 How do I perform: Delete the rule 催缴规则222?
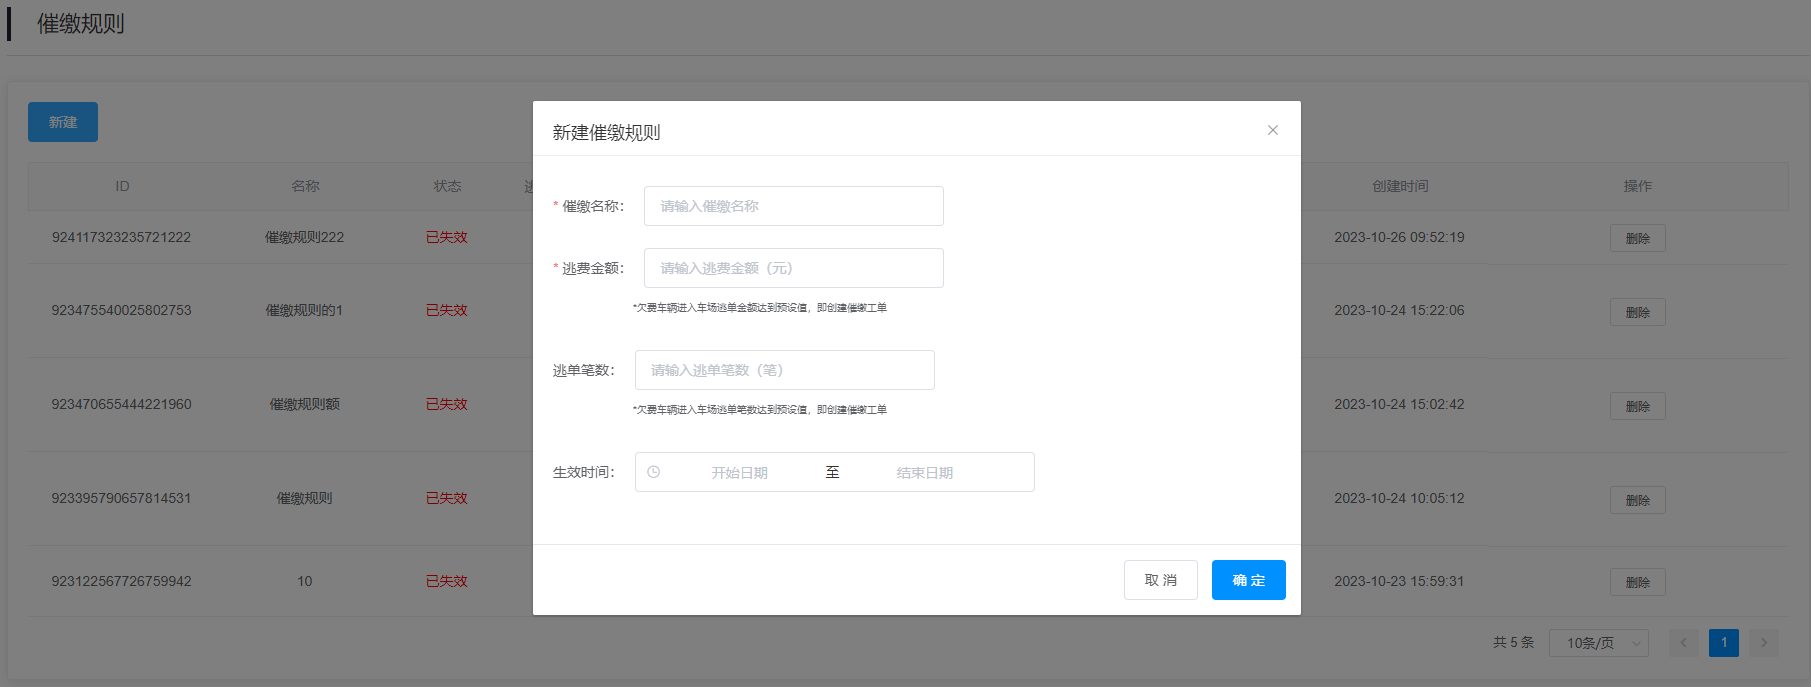pyautogui.click(x=1637, y=238)
